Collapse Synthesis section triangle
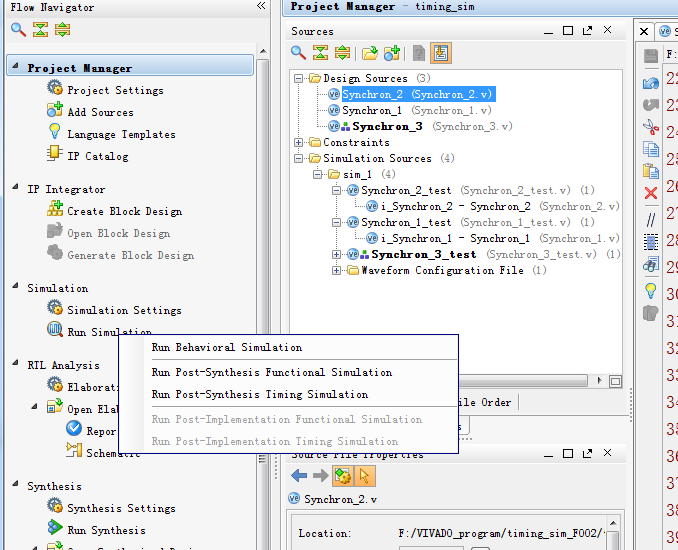The height and width of the screenshot is (550, 678). [x=16, y=483]
